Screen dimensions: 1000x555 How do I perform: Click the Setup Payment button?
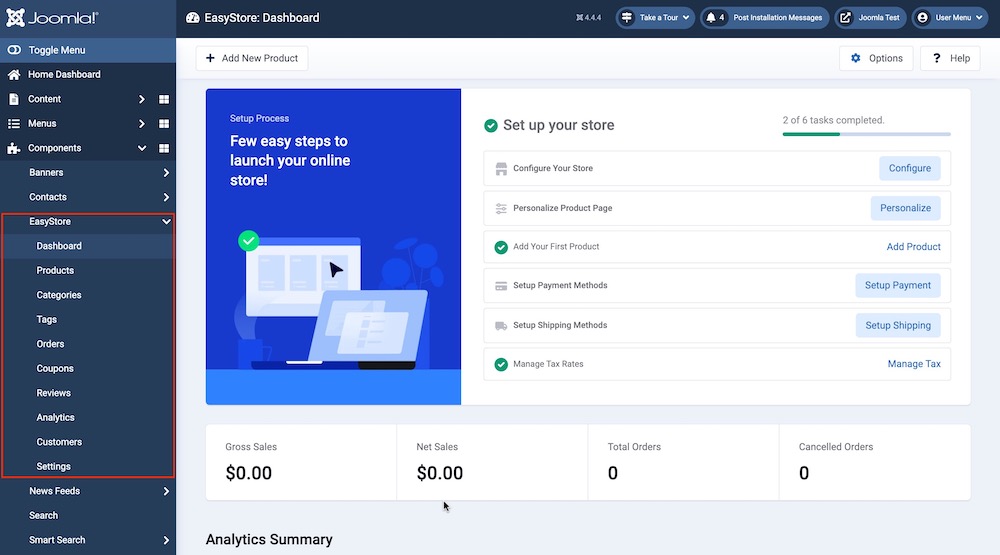point(897,286)
